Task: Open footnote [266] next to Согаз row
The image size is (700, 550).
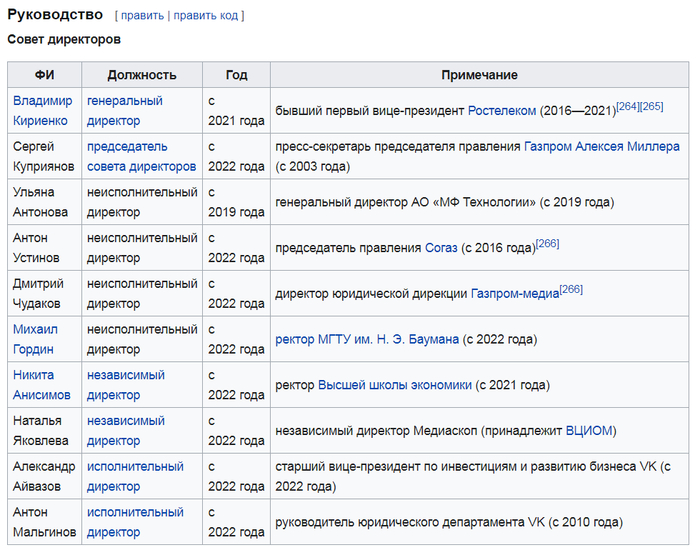Action: click(547, 243)
